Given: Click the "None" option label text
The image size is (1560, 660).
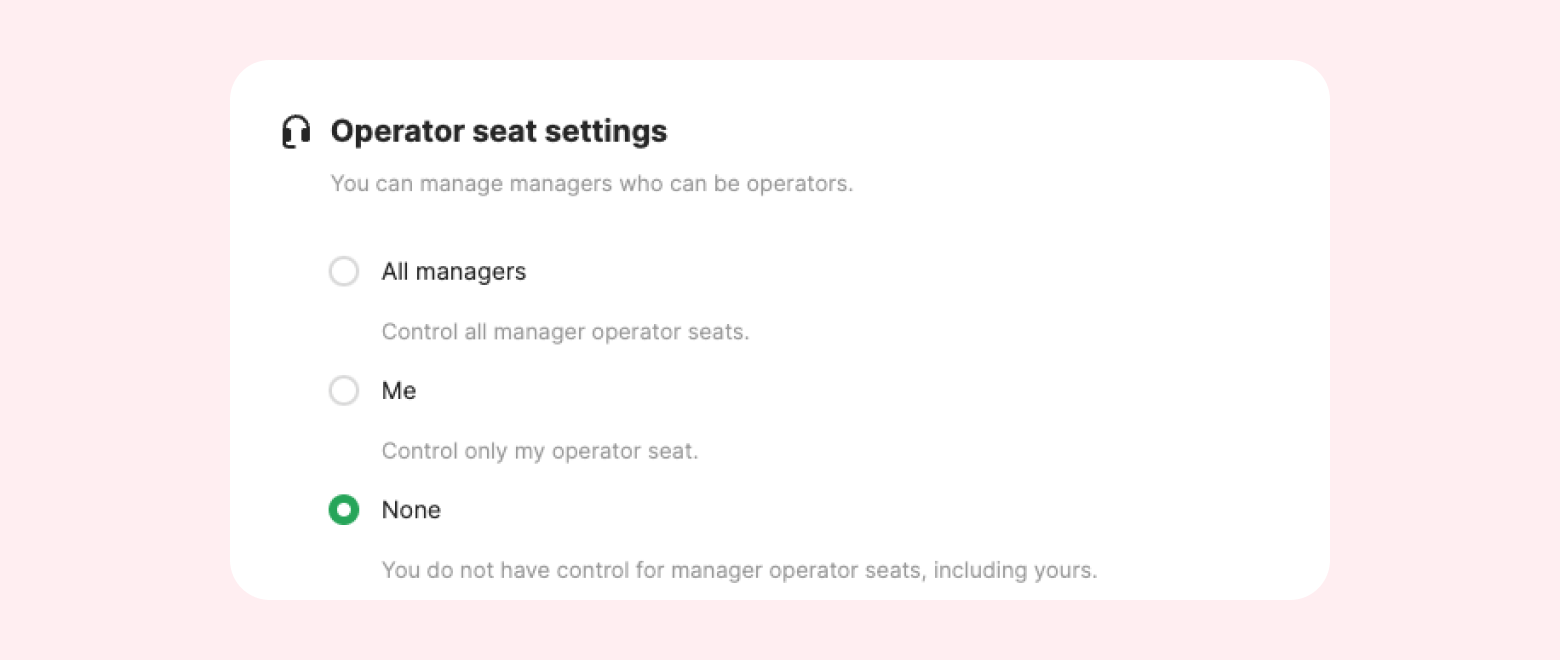Looking at the screenshot, I should 411,510.
